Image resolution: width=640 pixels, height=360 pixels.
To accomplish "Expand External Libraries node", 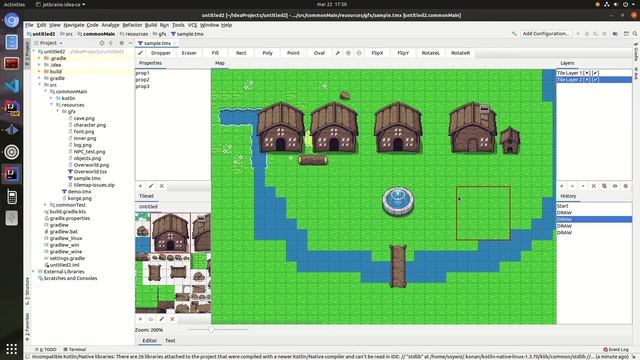I will click(x=34, y=271).
